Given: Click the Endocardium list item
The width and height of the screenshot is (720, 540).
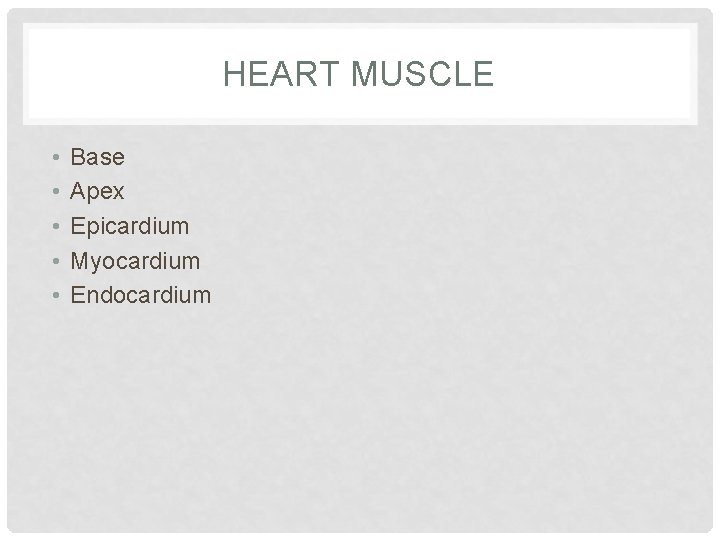Looking at the screenshot, I should (x=141, y=295).
